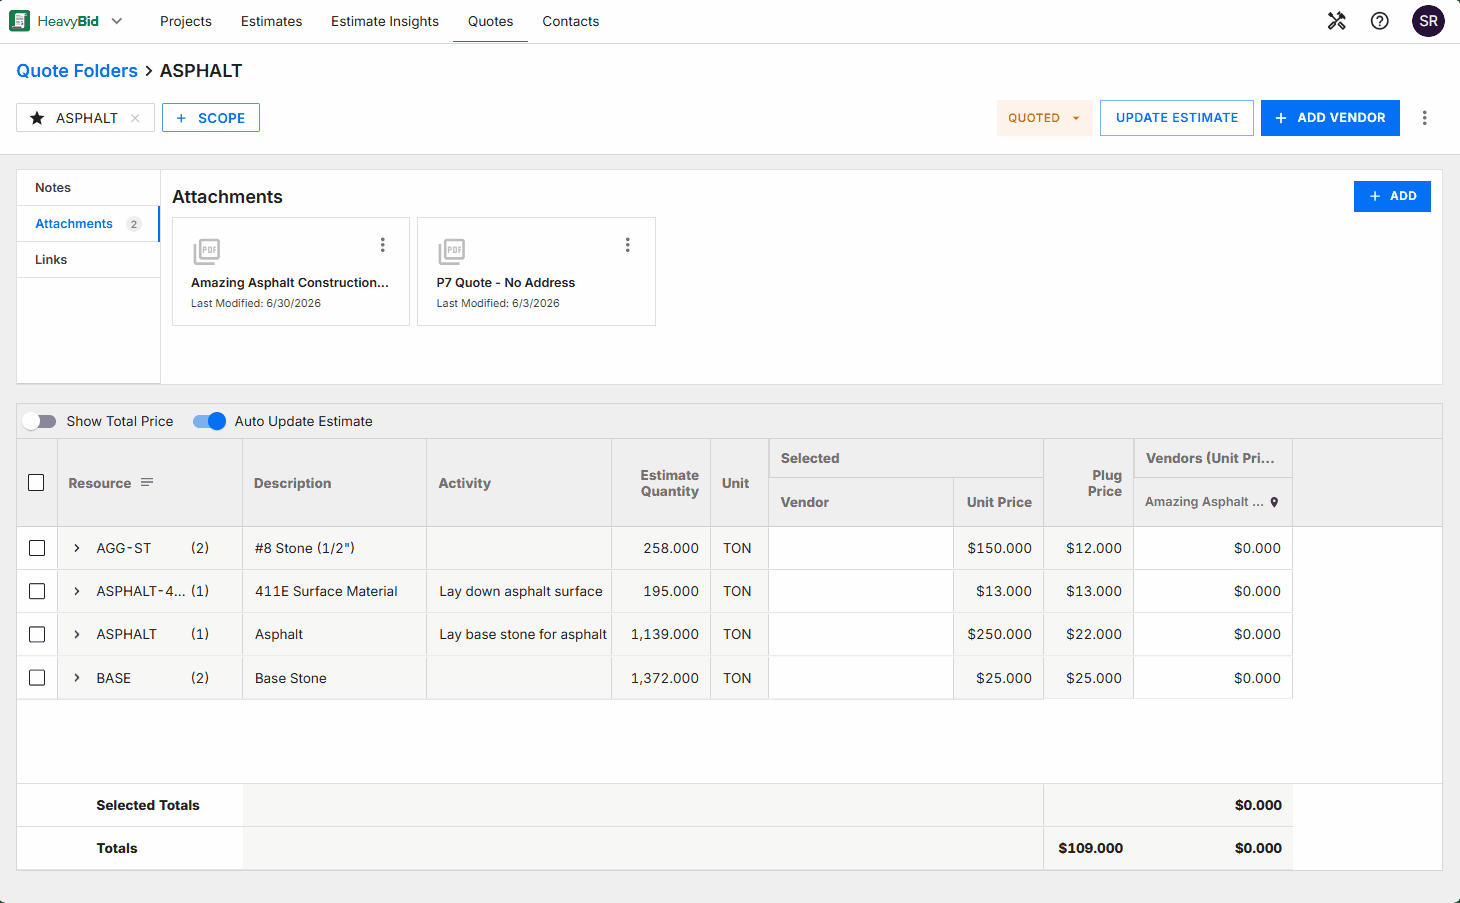Click the #8 Stone (1/2") description cell
Image resolution: width=1460 pixels, height=903 pixels.
coord(334,548)
